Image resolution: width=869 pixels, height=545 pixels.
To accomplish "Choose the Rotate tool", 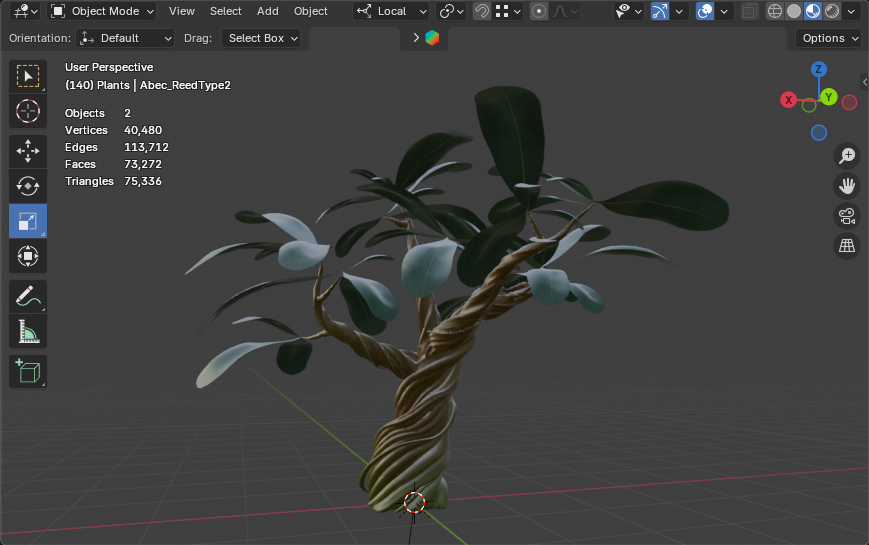I will click(28, 186).
